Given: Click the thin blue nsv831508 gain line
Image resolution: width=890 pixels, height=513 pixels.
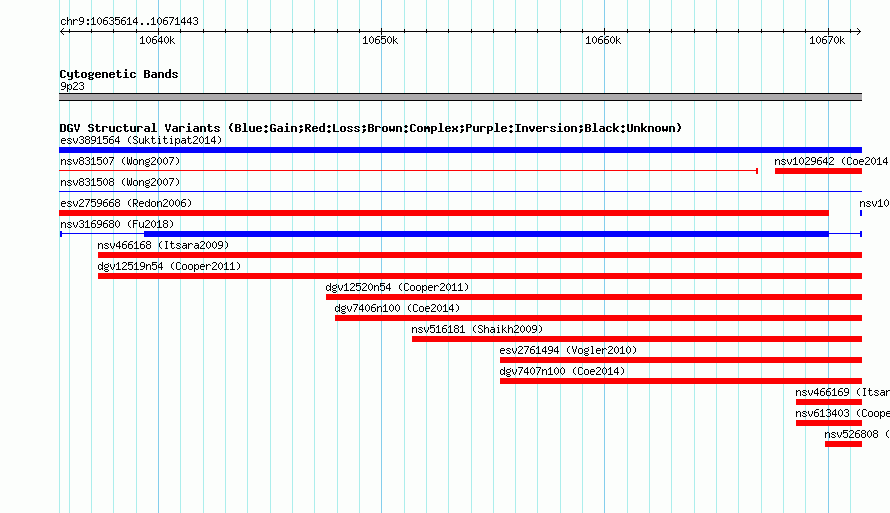Looking at the screenshot, I should [460, 192].
